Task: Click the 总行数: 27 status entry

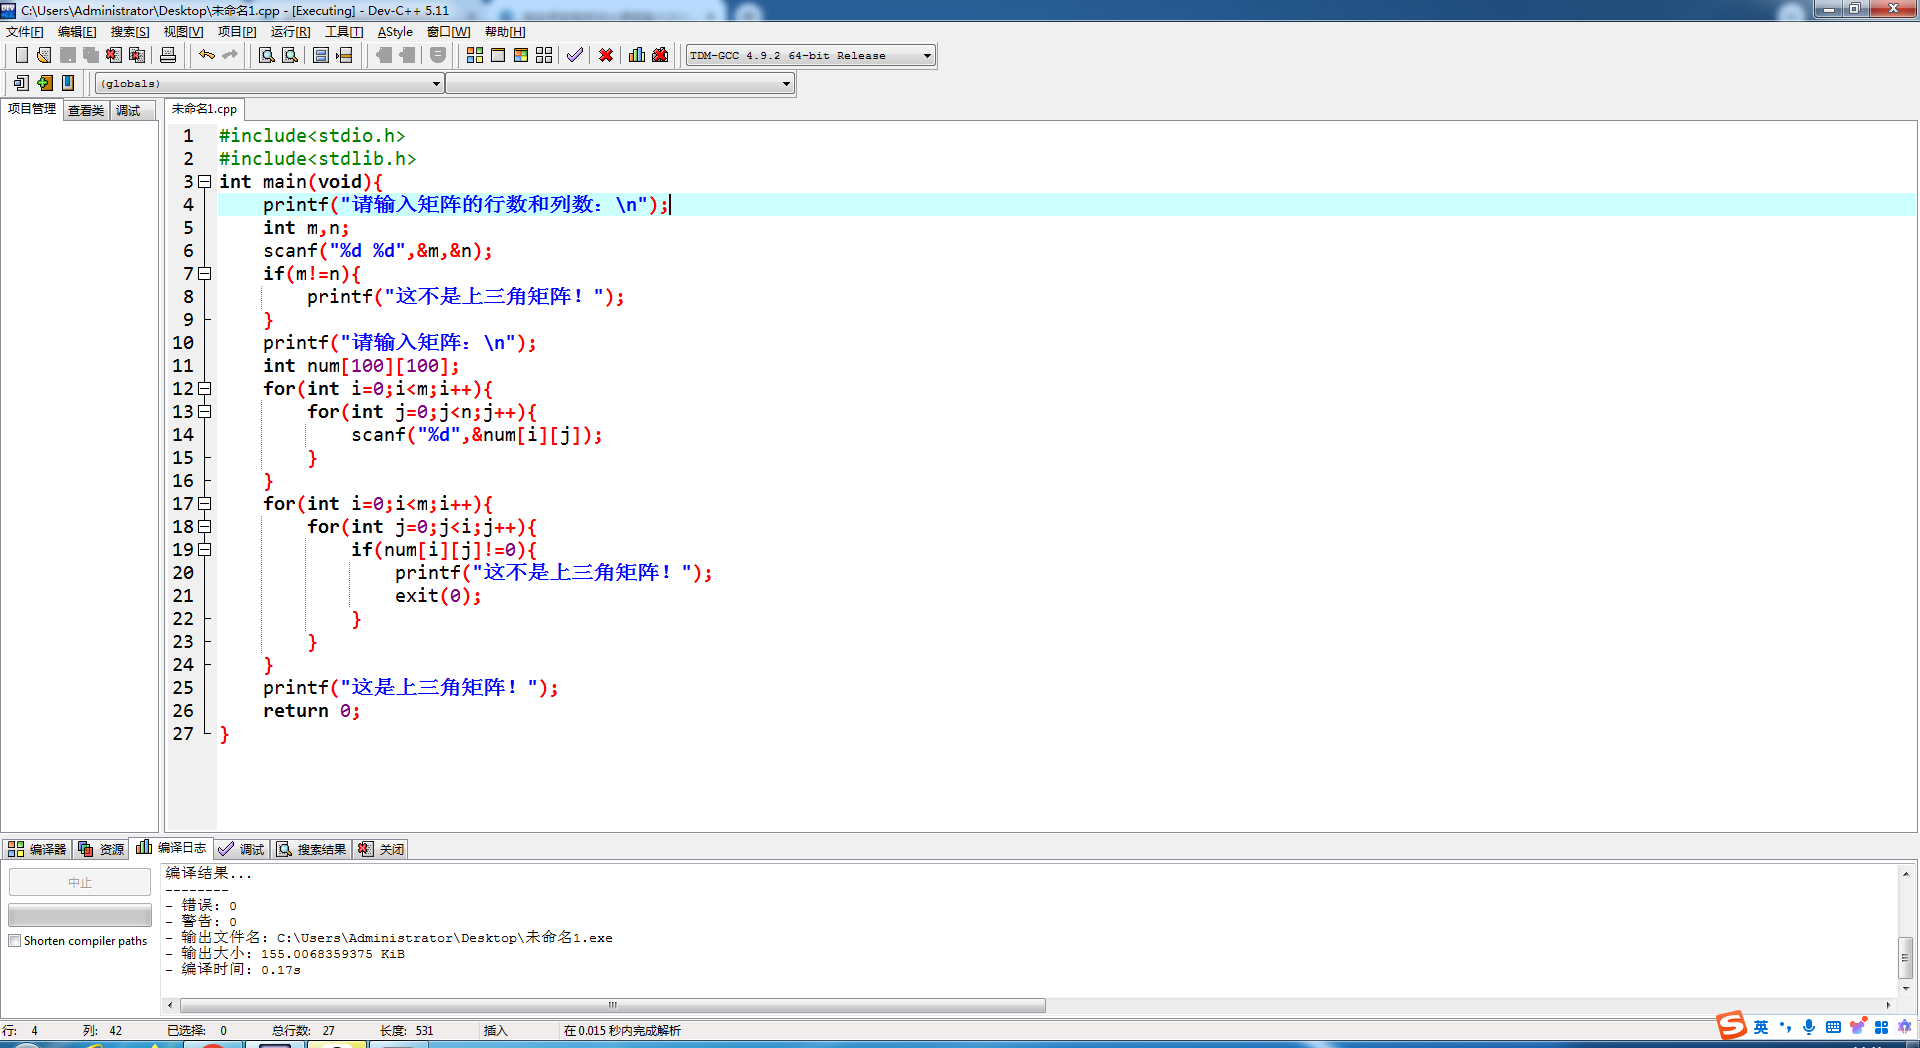Action: (303, 1031)
